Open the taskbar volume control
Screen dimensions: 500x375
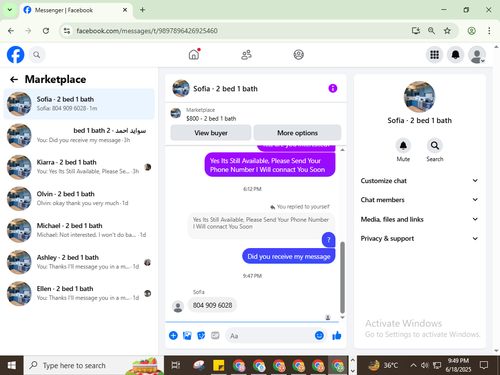tap(424, 365)
